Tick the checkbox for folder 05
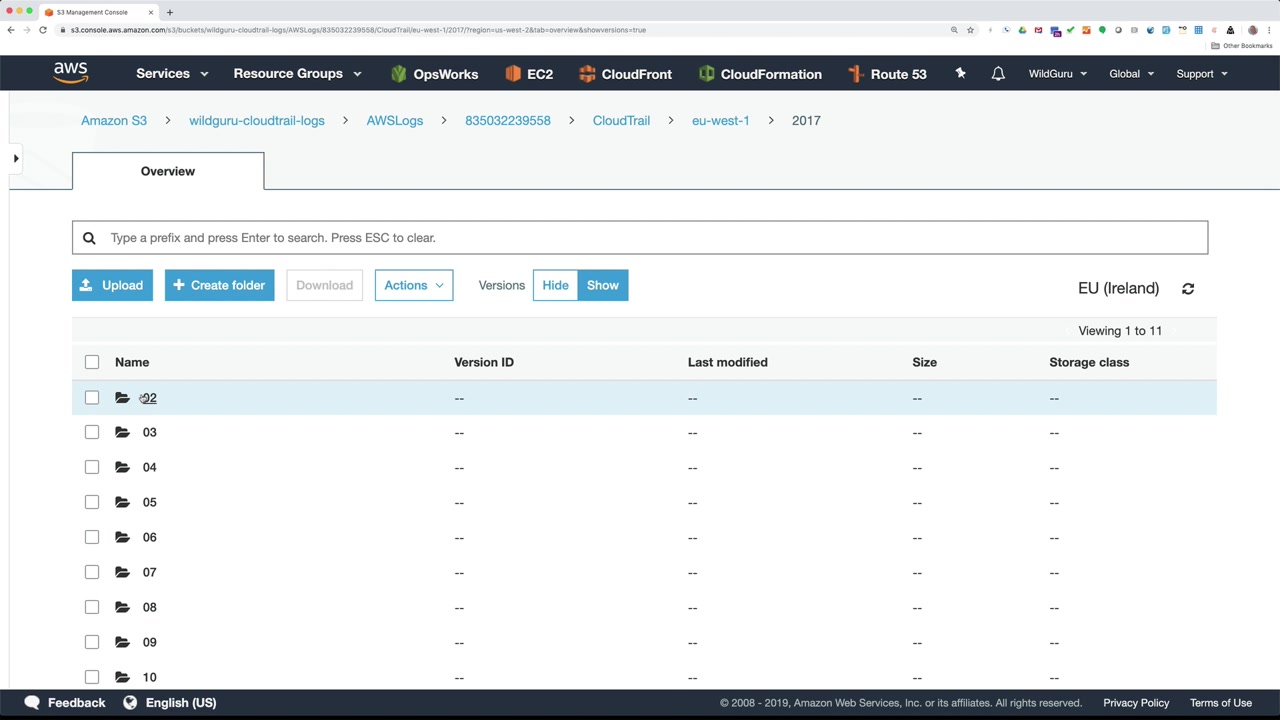 coord(92,502)
